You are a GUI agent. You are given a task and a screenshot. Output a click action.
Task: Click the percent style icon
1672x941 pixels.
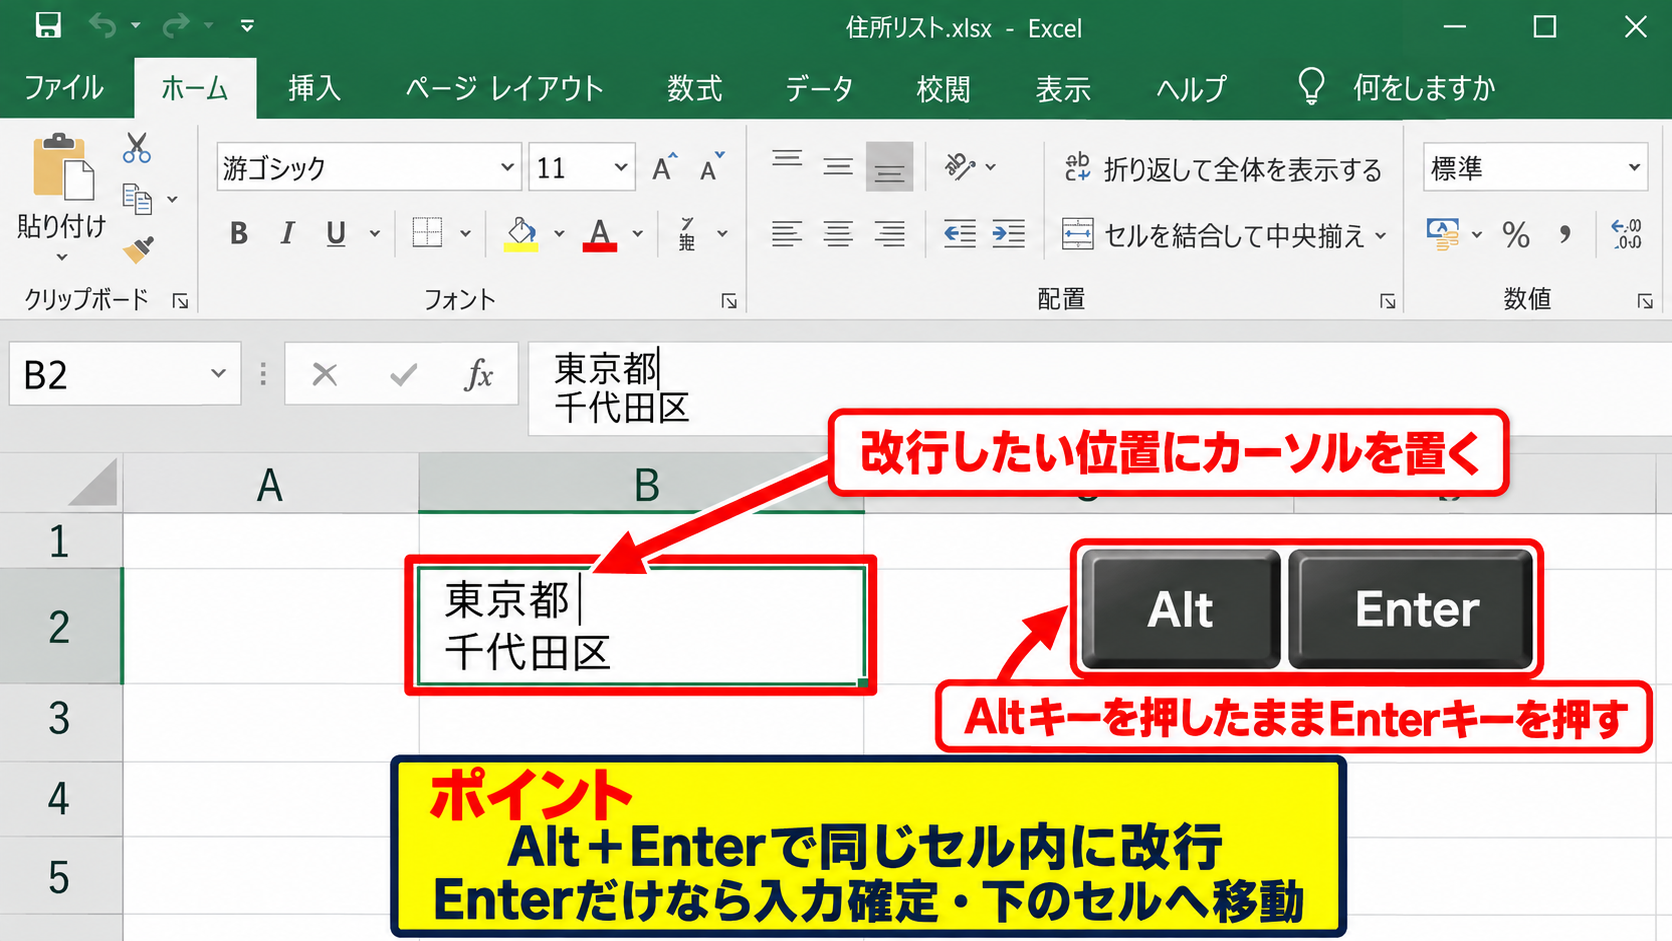(x=1516, y=235)
